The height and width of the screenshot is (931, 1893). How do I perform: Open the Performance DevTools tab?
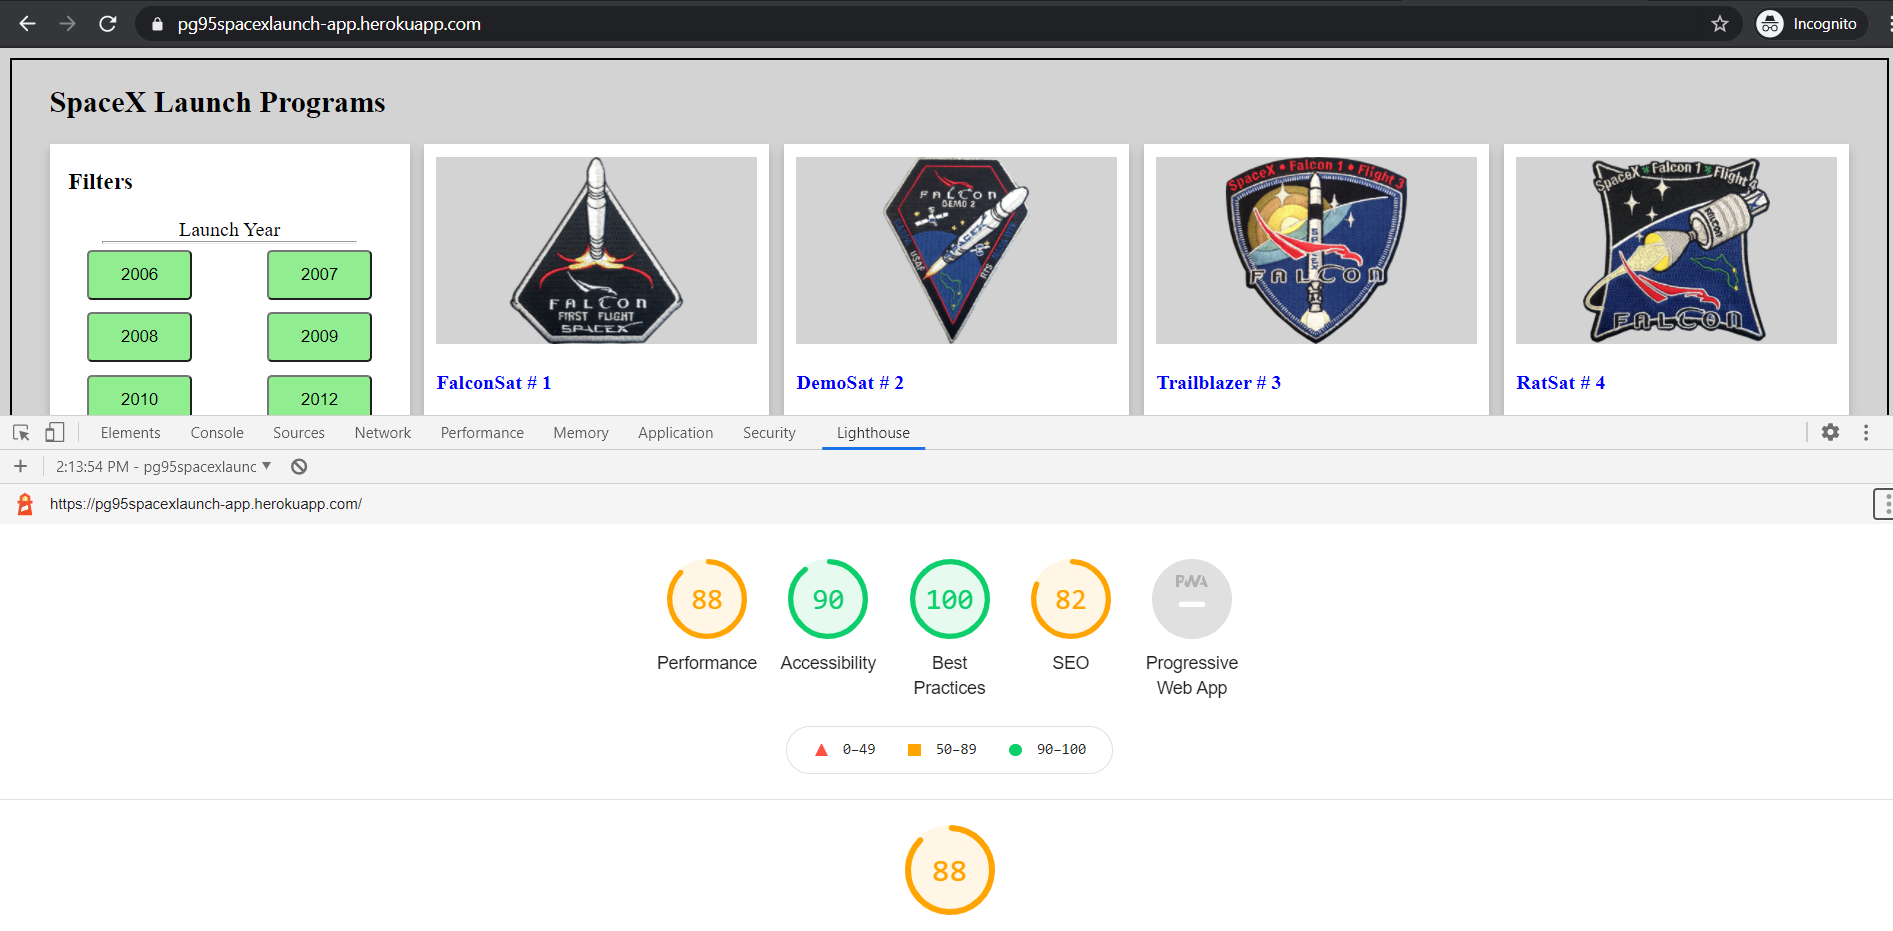point(482,433)
